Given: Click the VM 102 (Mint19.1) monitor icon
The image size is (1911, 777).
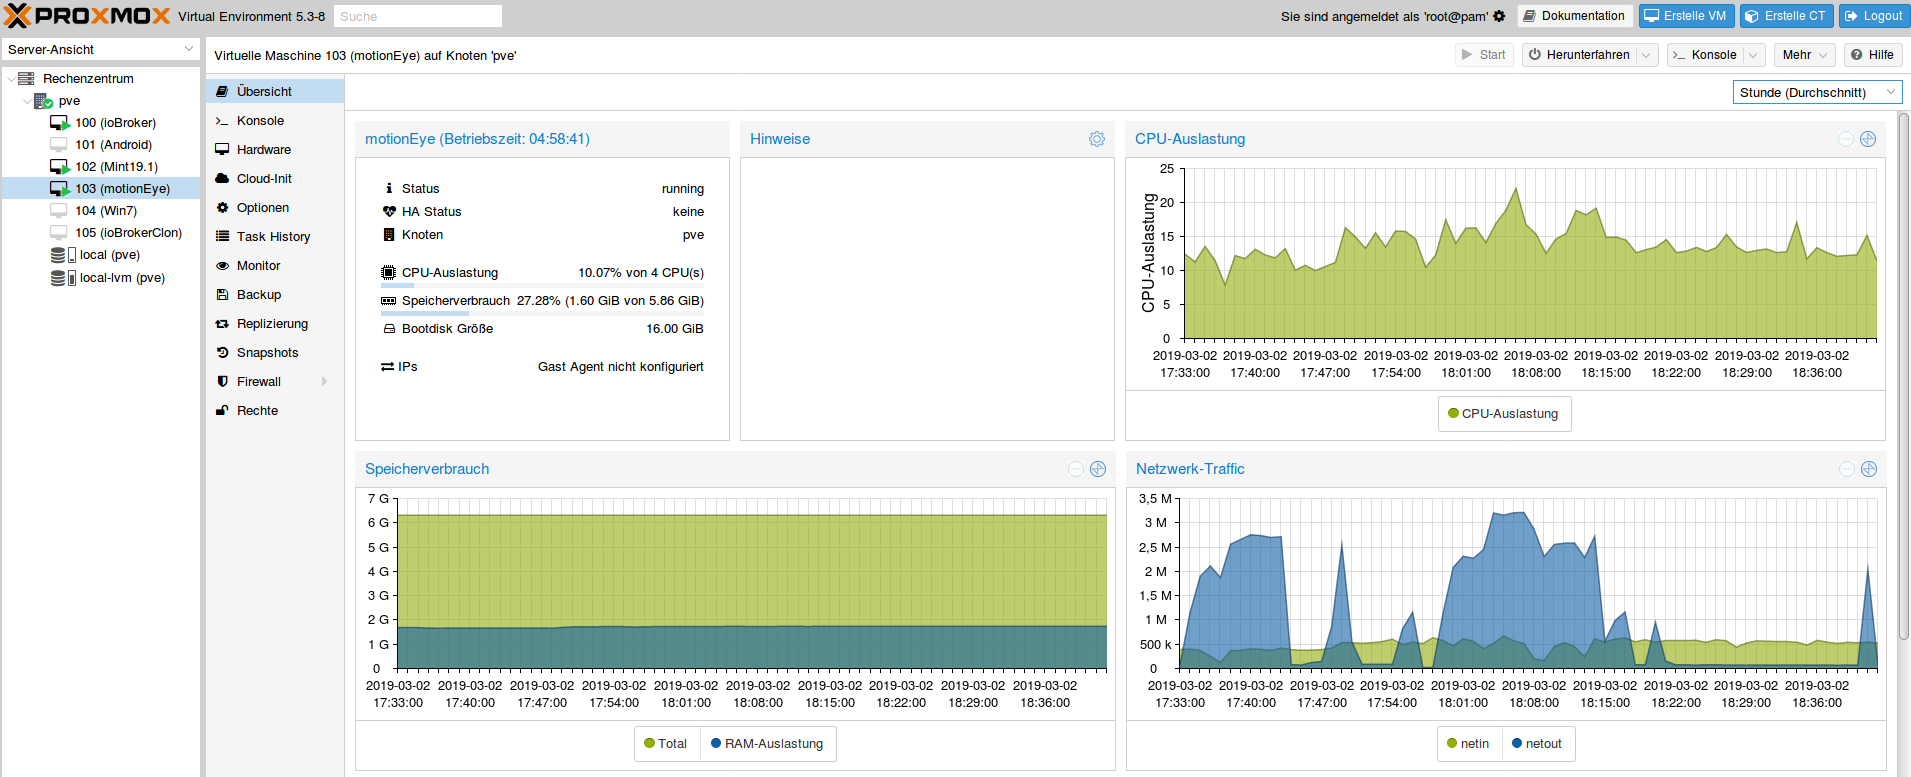Looking at the screenshot, I should click(59, 167).
